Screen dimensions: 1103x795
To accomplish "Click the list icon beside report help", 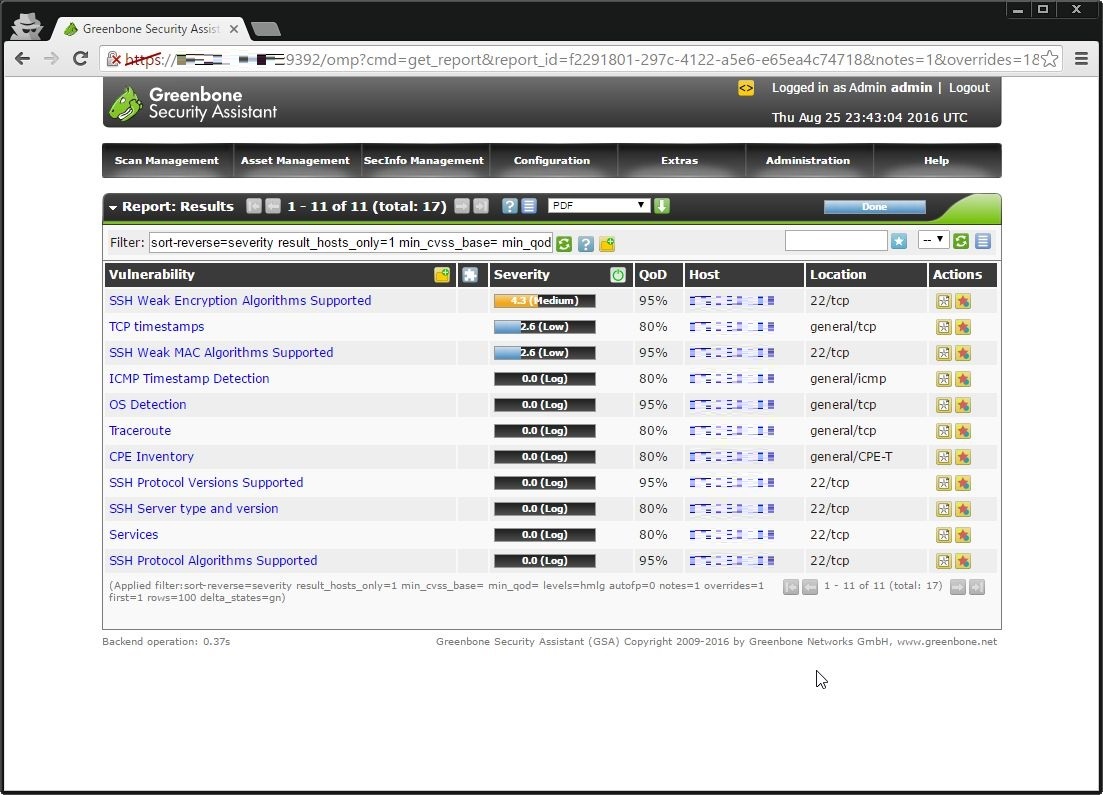I will coord(529,206).
